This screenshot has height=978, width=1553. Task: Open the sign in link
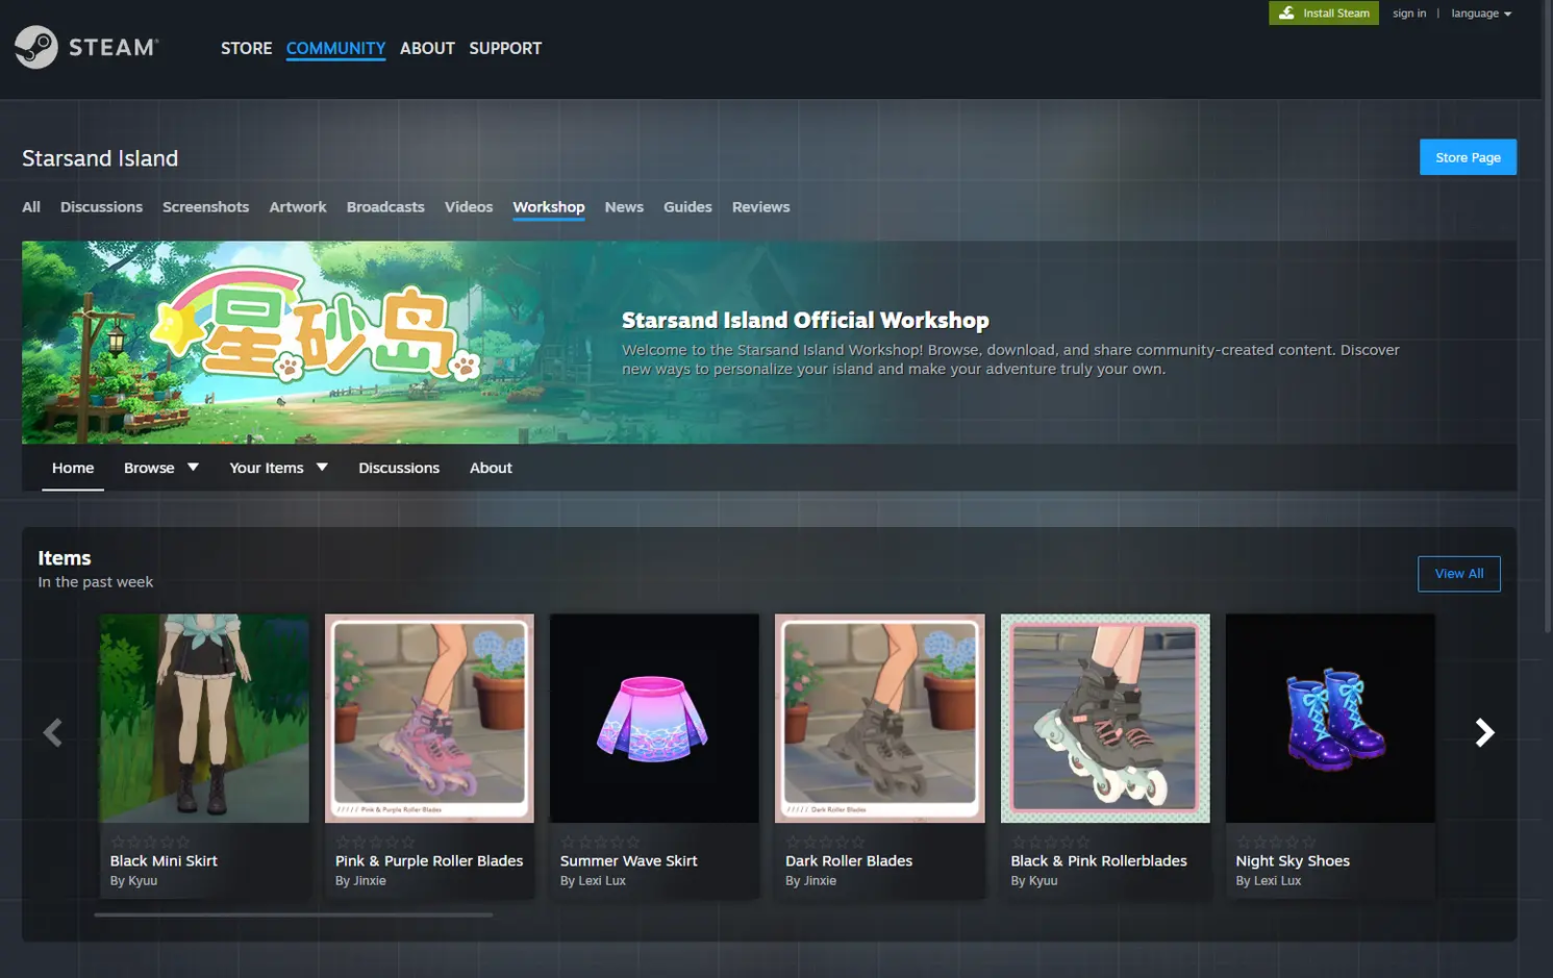1409,13
